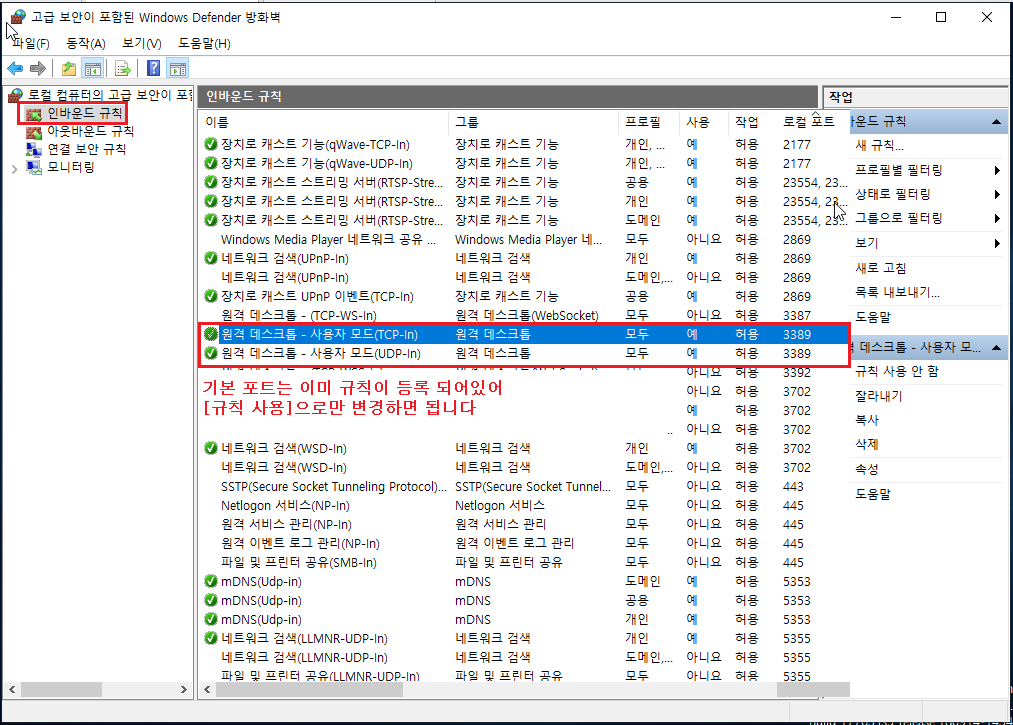Select the 원격 서비스 관리(NP-In) rule

point(523,524)
